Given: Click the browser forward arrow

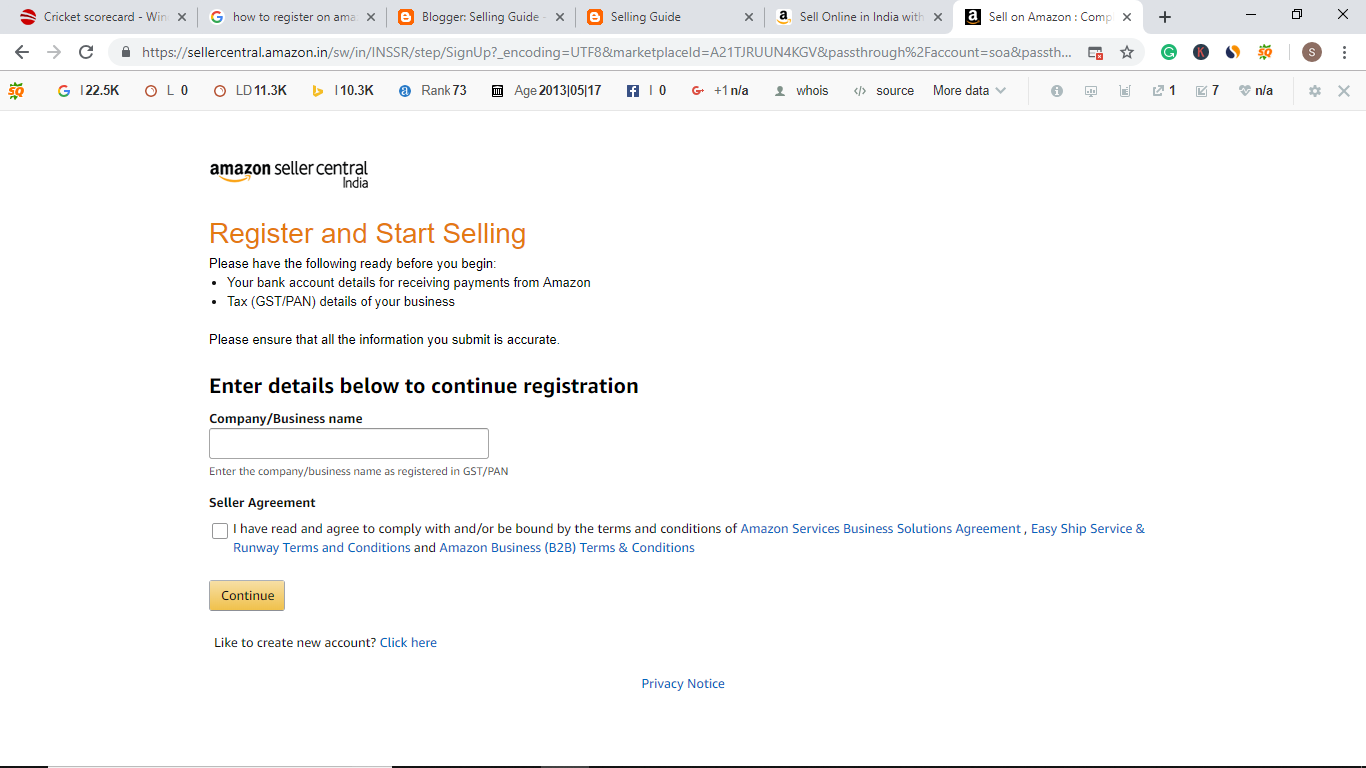Looking at the screenshot, I should [x=54, y=52].
